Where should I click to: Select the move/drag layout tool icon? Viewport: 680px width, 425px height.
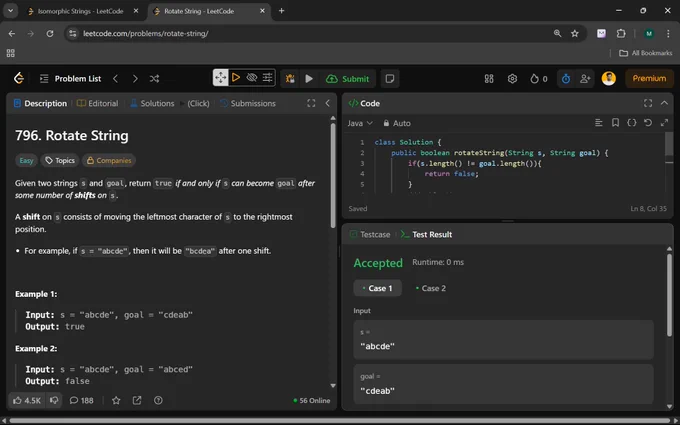pos(220,78)
